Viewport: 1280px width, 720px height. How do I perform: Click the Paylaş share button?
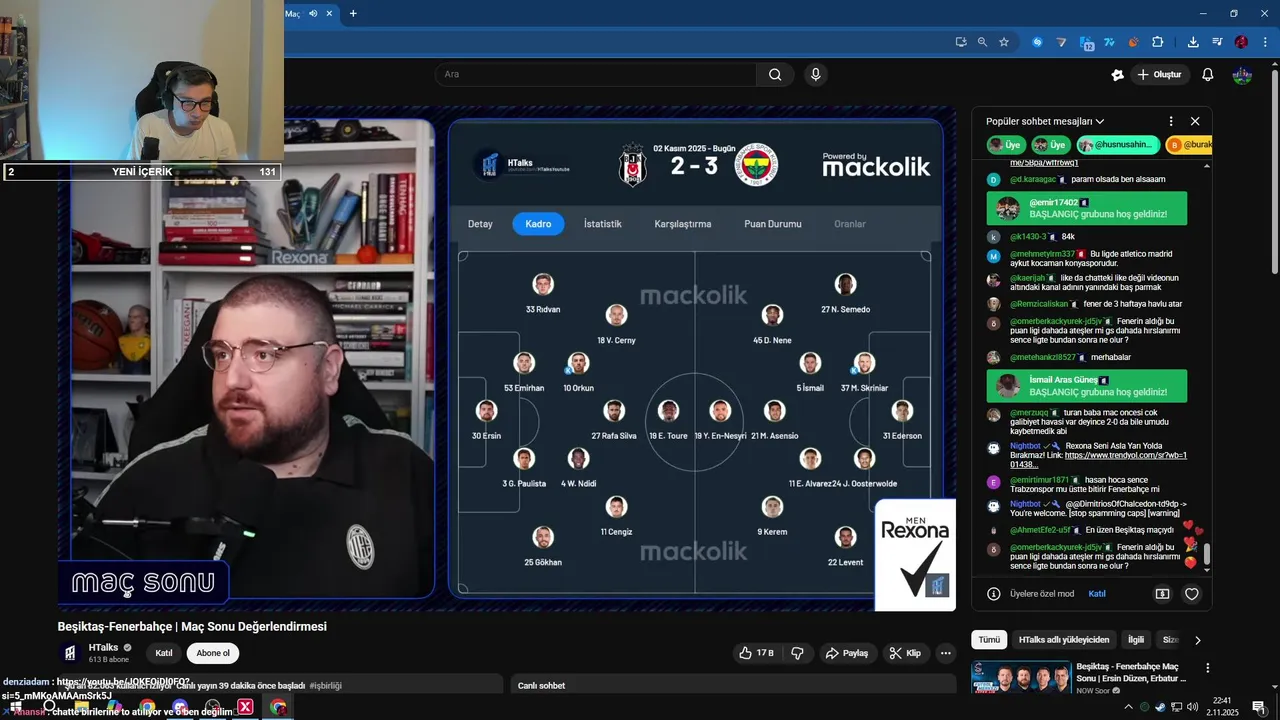coord(846,653)
